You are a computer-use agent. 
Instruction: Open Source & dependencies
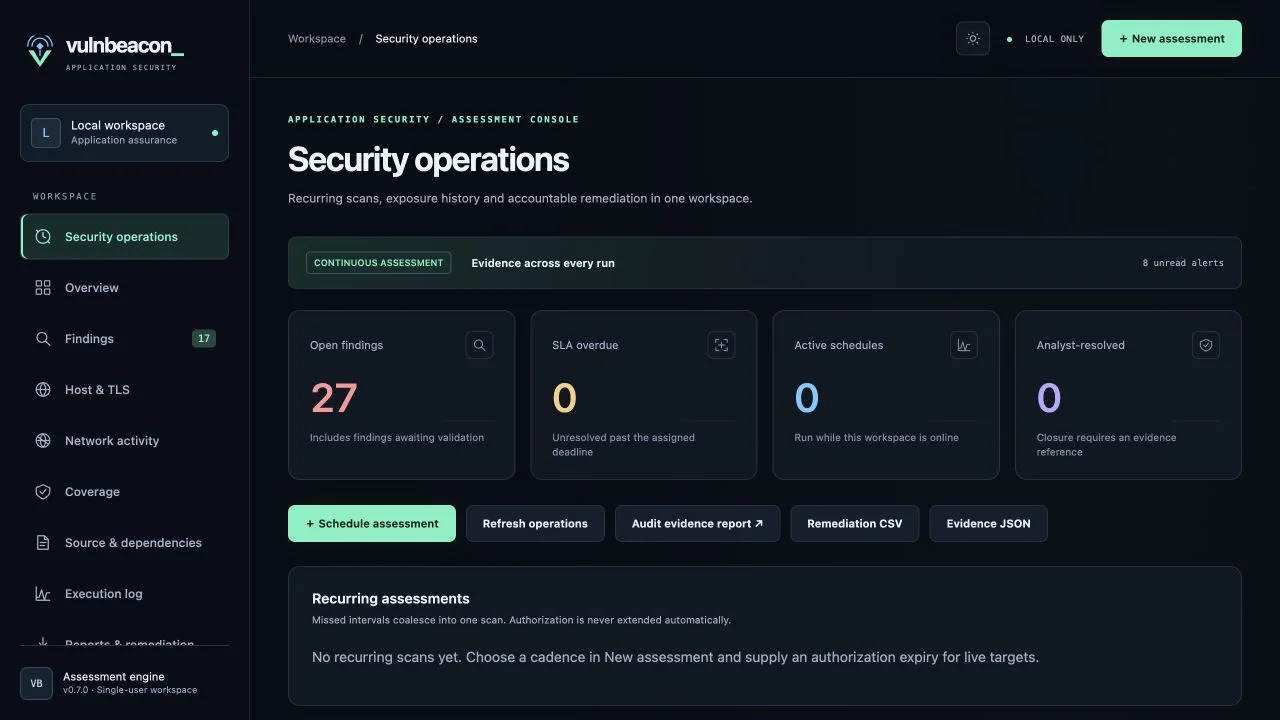point(125,543)
